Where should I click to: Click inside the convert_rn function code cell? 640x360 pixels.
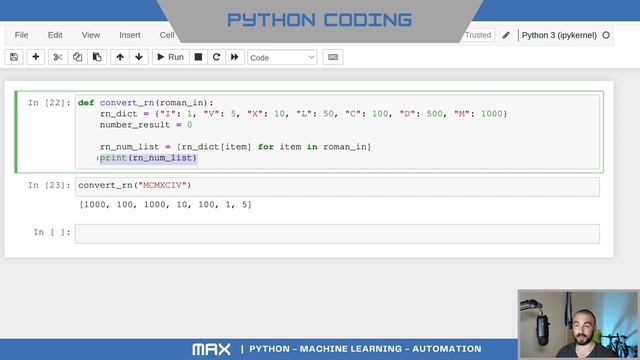(337, 132)
